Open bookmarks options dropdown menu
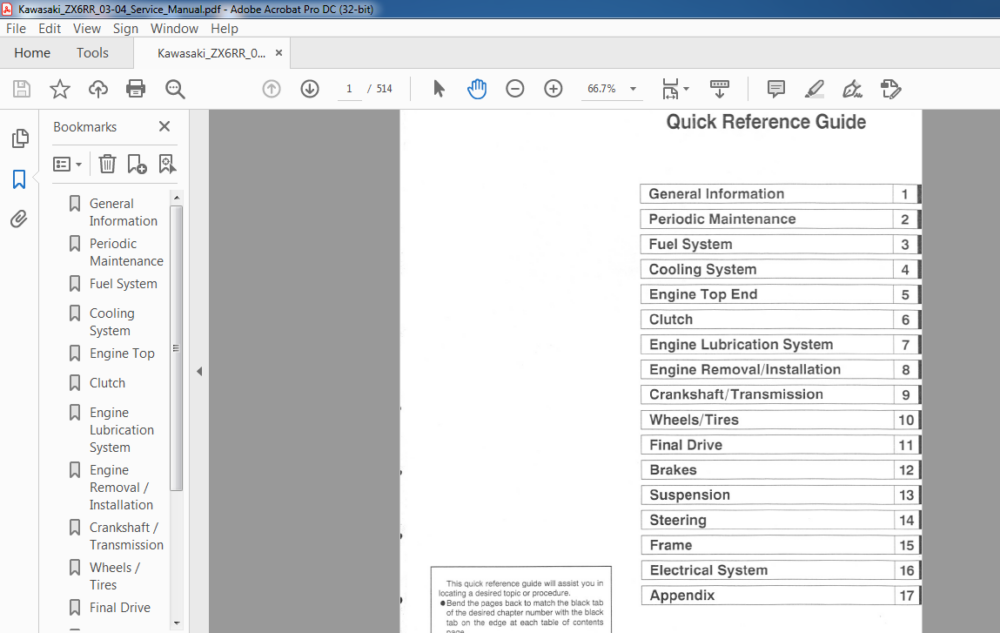Screen dimensions: 1000x633 click(68, 164)
